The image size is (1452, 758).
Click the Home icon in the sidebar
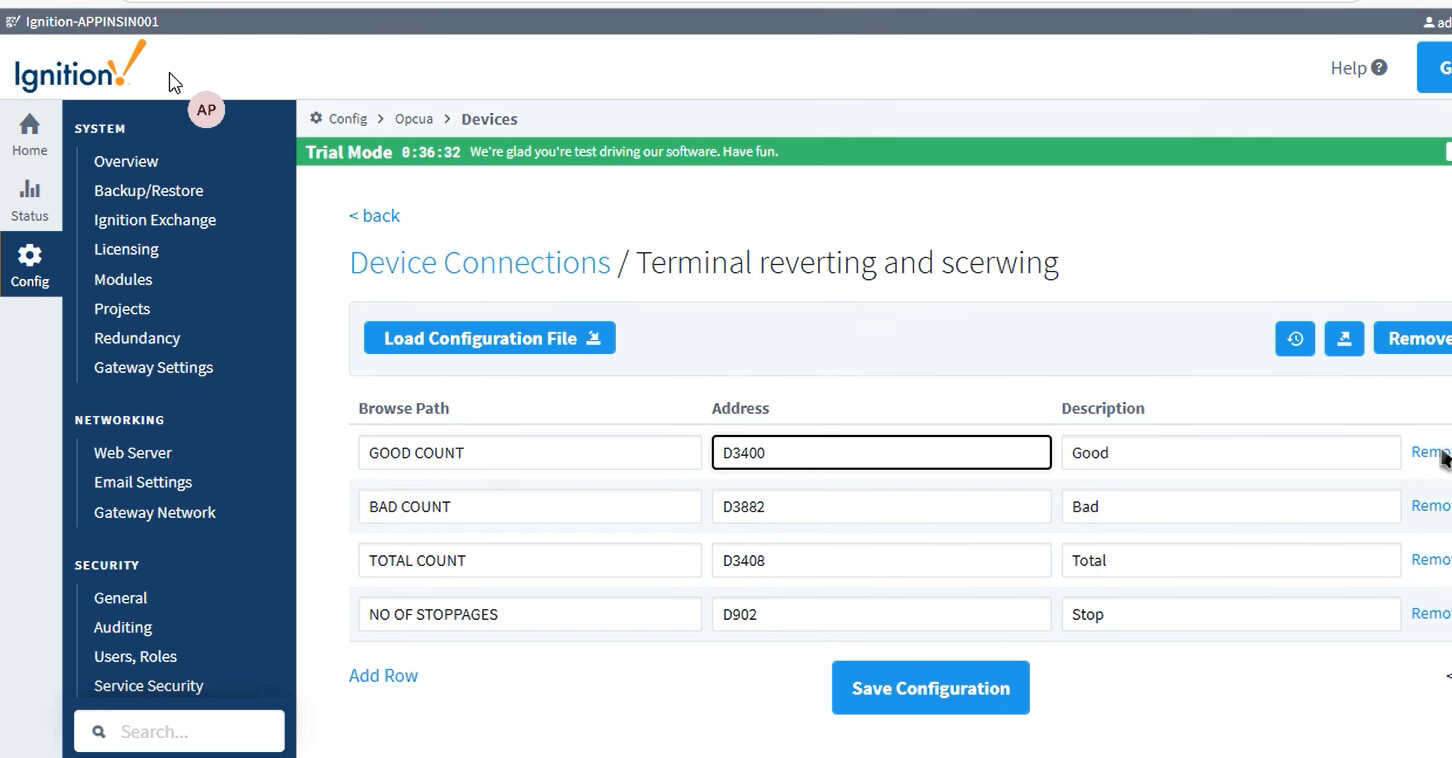tap(30, 125)
